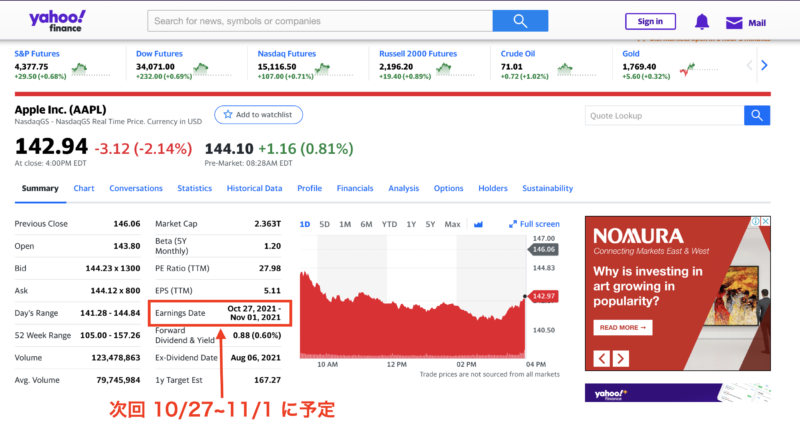Open the S&P Futures sparkline chart
Image resolution: width=800 pixels, height=421 pixels.
pyautogui.click(x=90, y=69)
